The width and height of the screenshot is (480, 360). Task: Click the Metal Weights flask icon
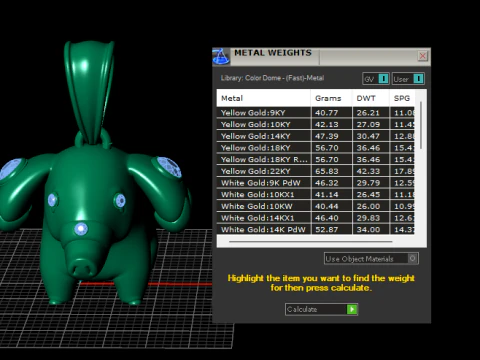point(221,56)
